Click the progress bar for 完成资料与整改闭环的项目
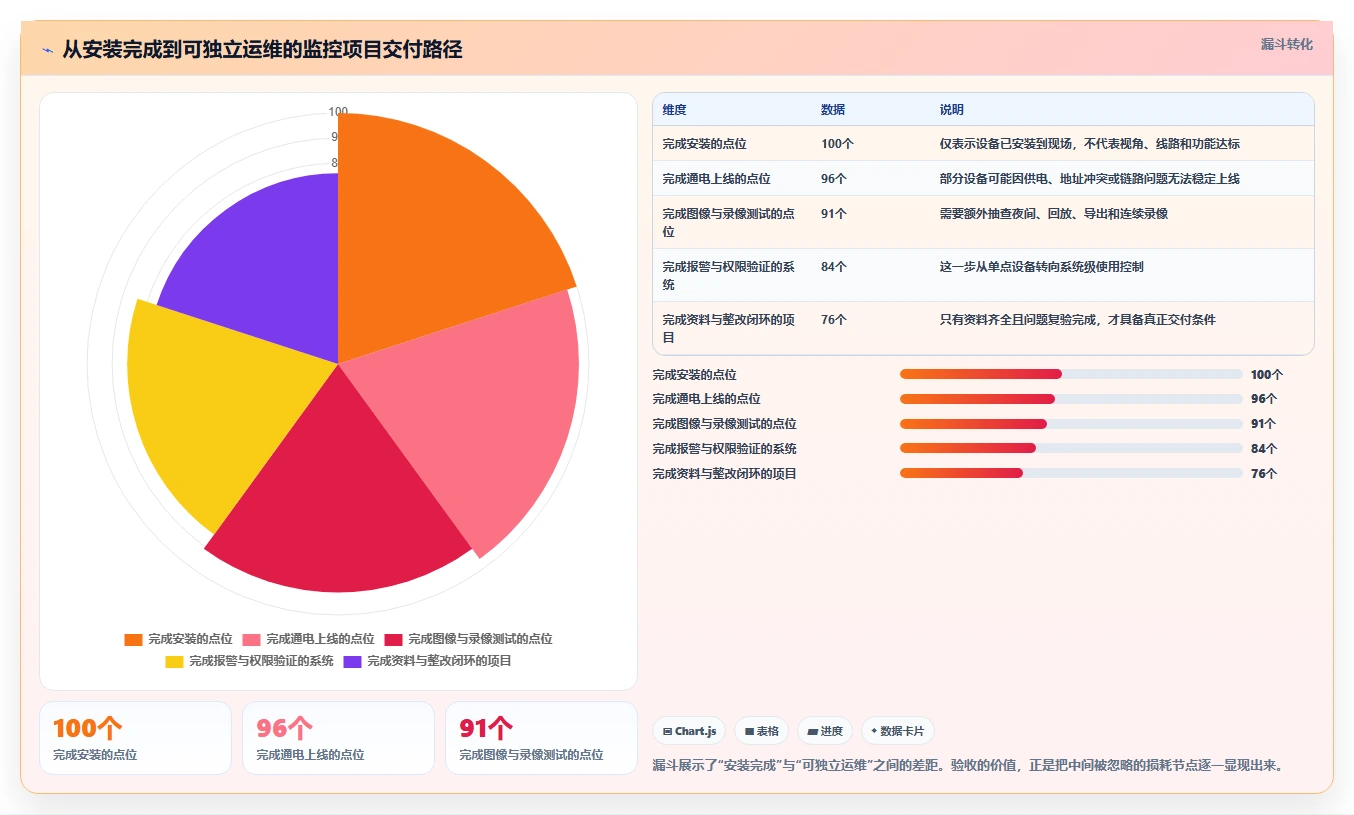 [x=1071, y=473]
